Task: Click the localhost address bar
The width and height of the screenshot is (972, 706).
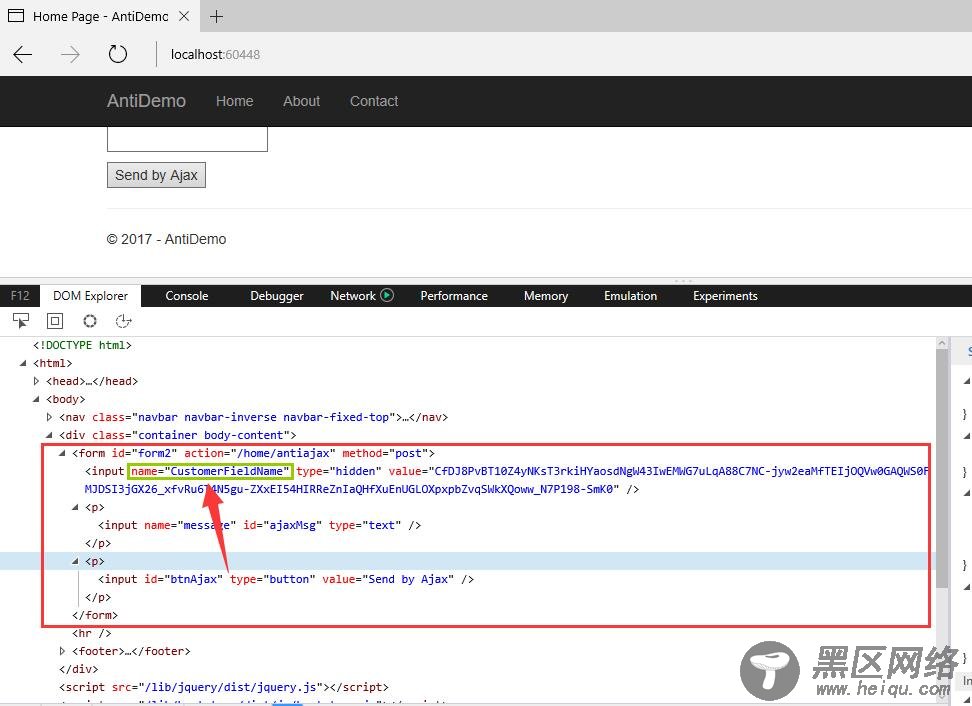Action: pos(215,55)
